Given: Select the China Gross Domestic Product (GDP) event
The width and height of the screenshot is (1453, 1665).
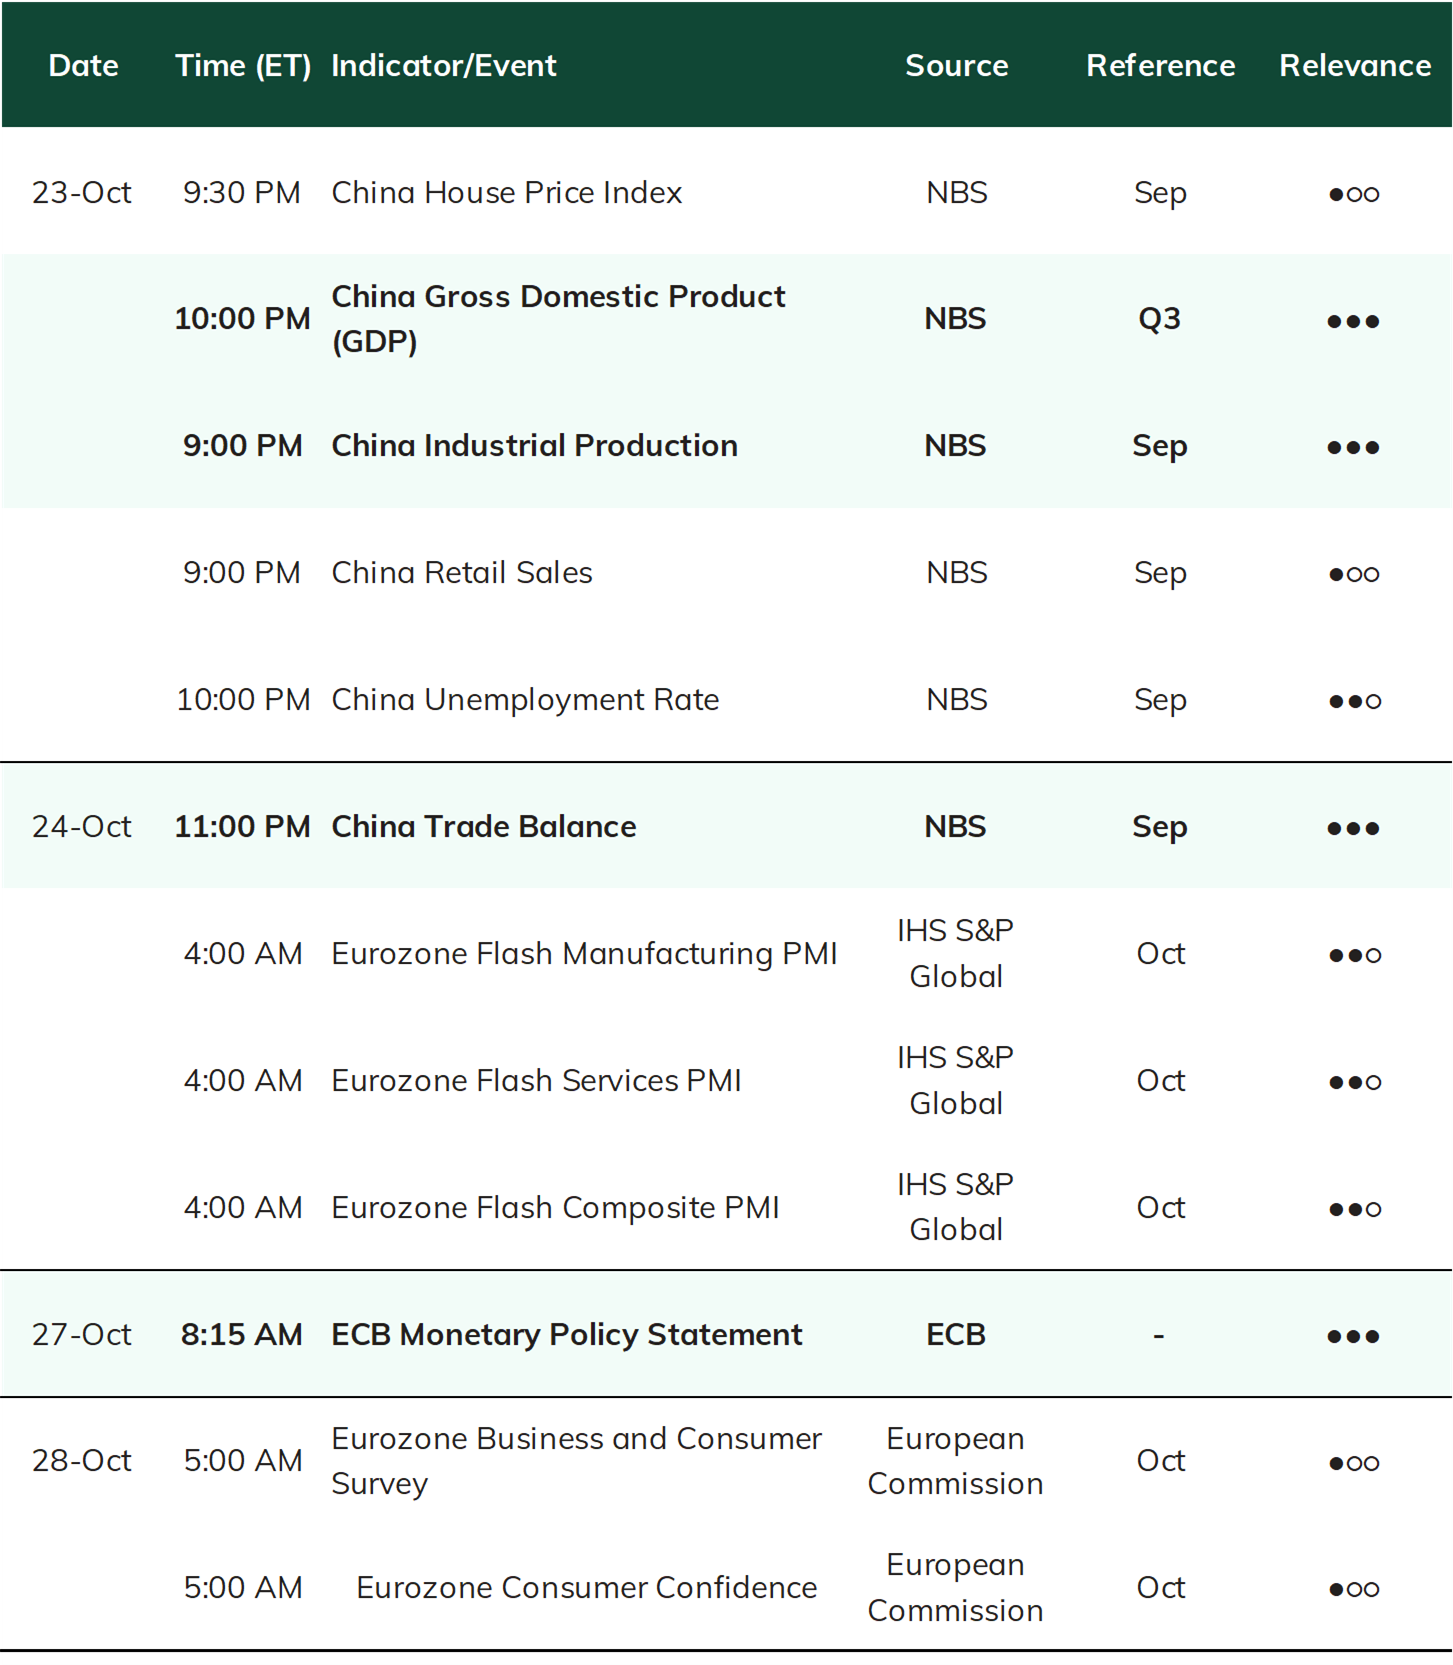Looking at the screenshot, I should coord(558,318).
